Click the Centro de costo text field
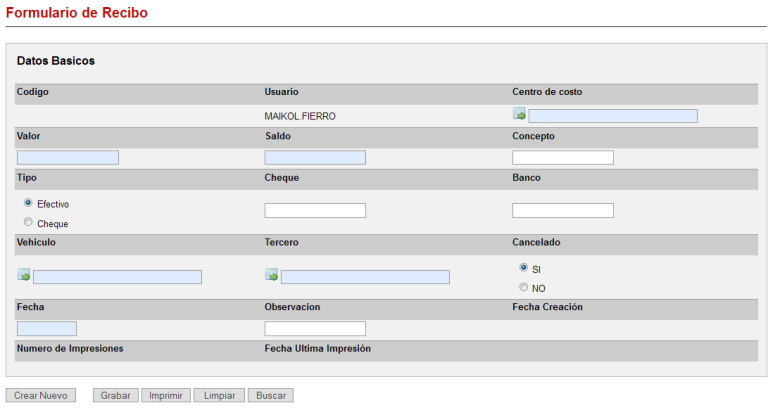The height and width of the screenshot is (410, 768). pos(613,116)
